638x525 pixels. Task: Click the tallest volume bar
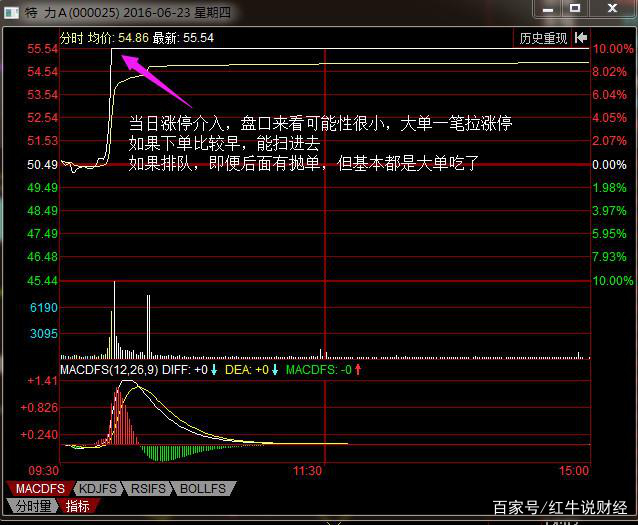(114, 319)
